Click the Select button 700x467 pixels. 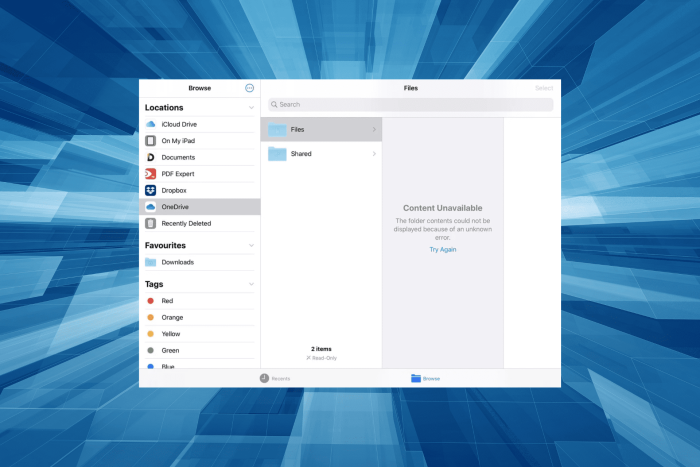[x=544, y=88]
